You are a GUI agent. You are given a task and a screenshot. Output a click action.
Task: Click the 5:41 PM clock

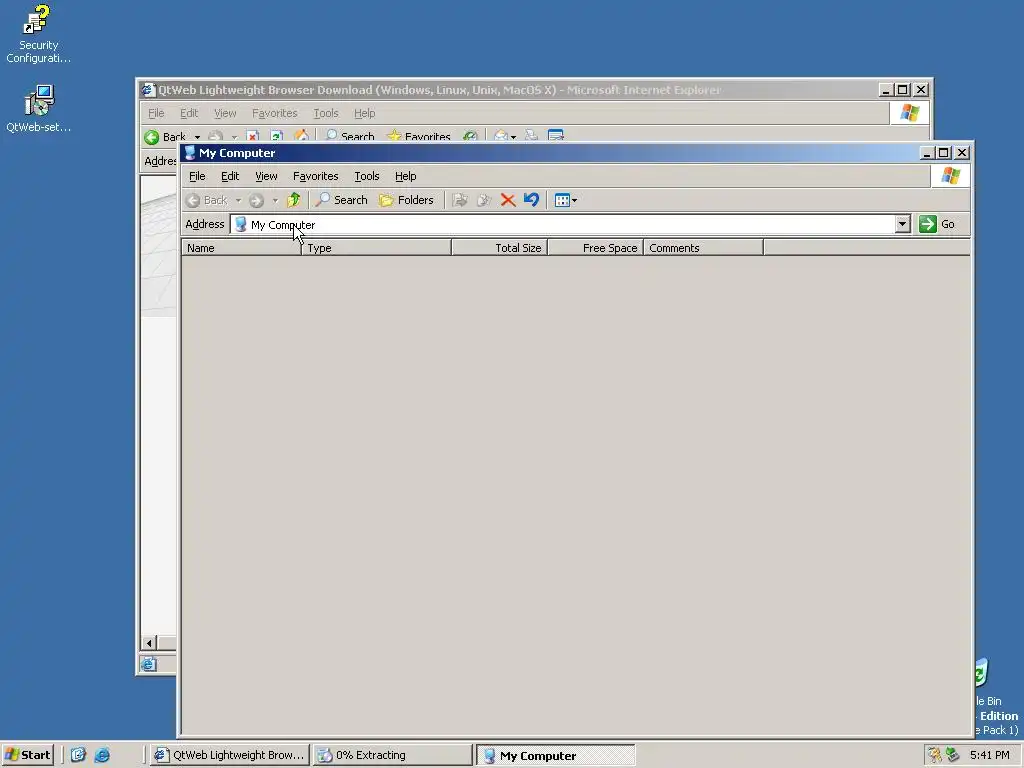click(989, 755)
